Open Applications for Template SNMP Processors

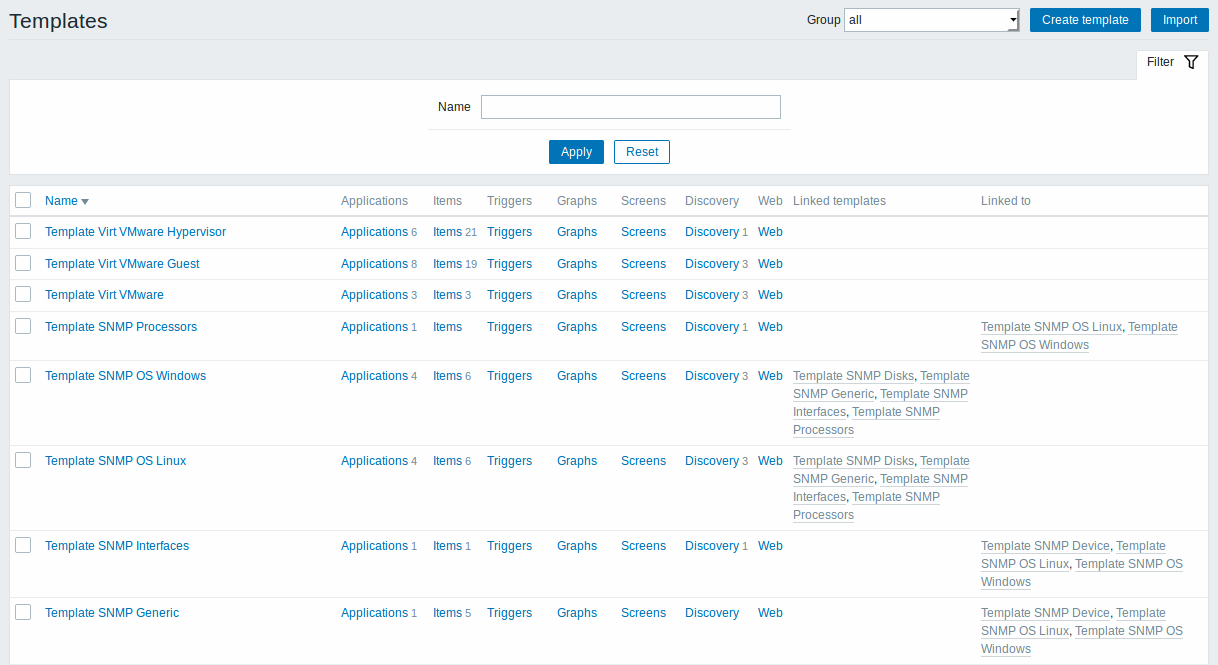click(x=374, y=327)
